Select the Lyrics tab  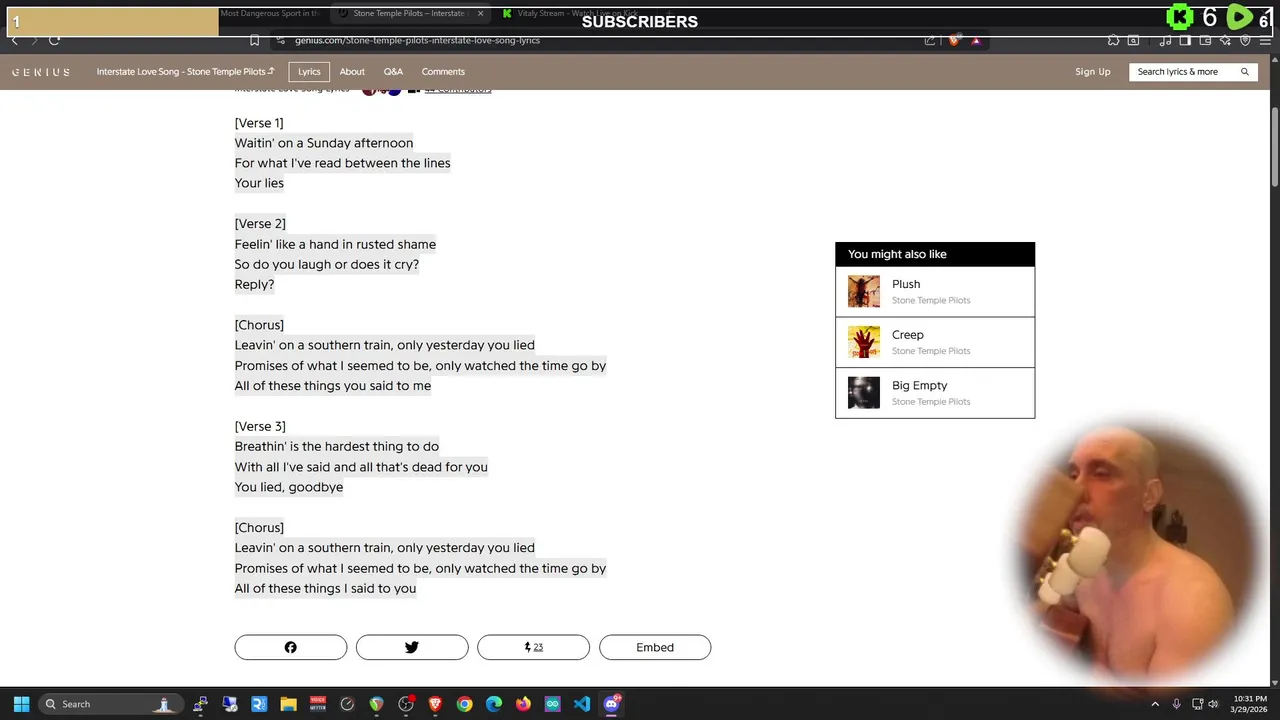(309, 72)
